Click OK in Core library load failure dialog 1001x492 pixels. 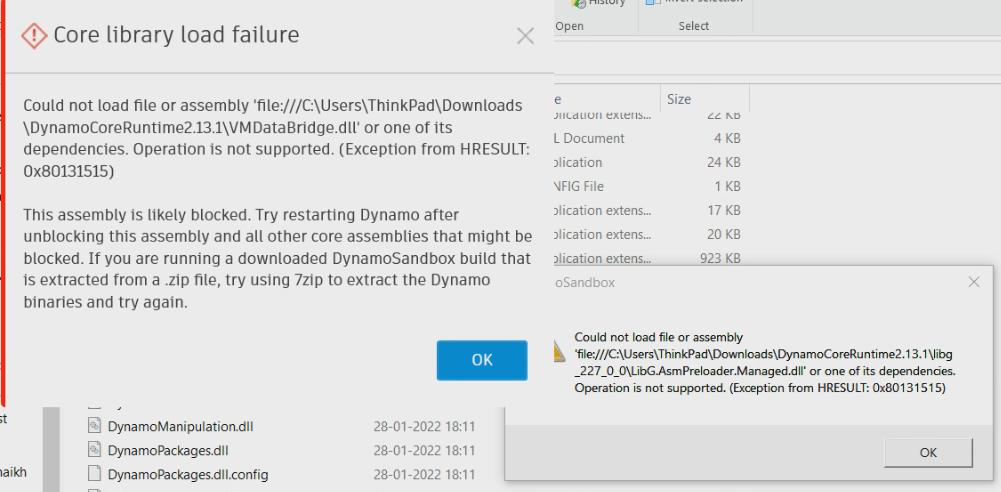(482, 360)
